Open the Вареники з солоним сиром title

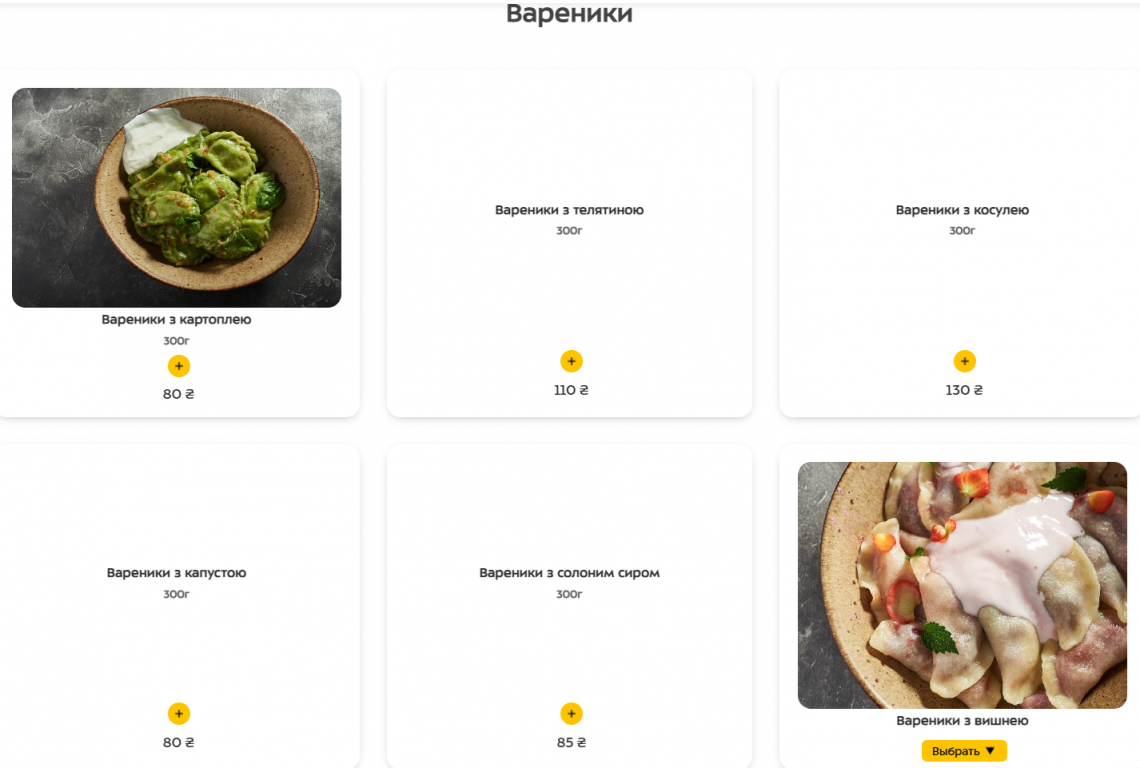569,573
